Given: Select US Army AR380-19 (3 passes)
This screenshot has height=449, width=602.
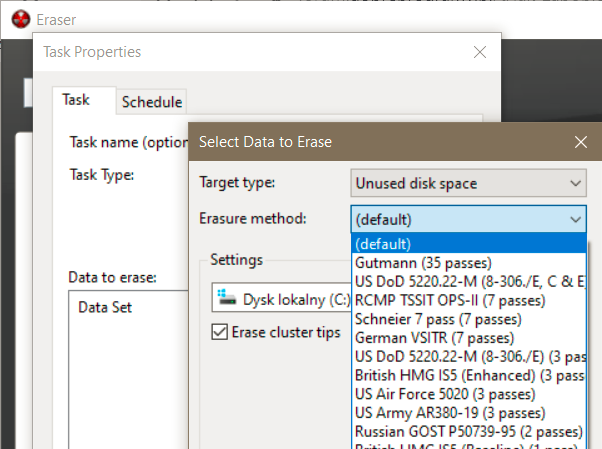Looking at the screenshot, I should click(469, 413).
